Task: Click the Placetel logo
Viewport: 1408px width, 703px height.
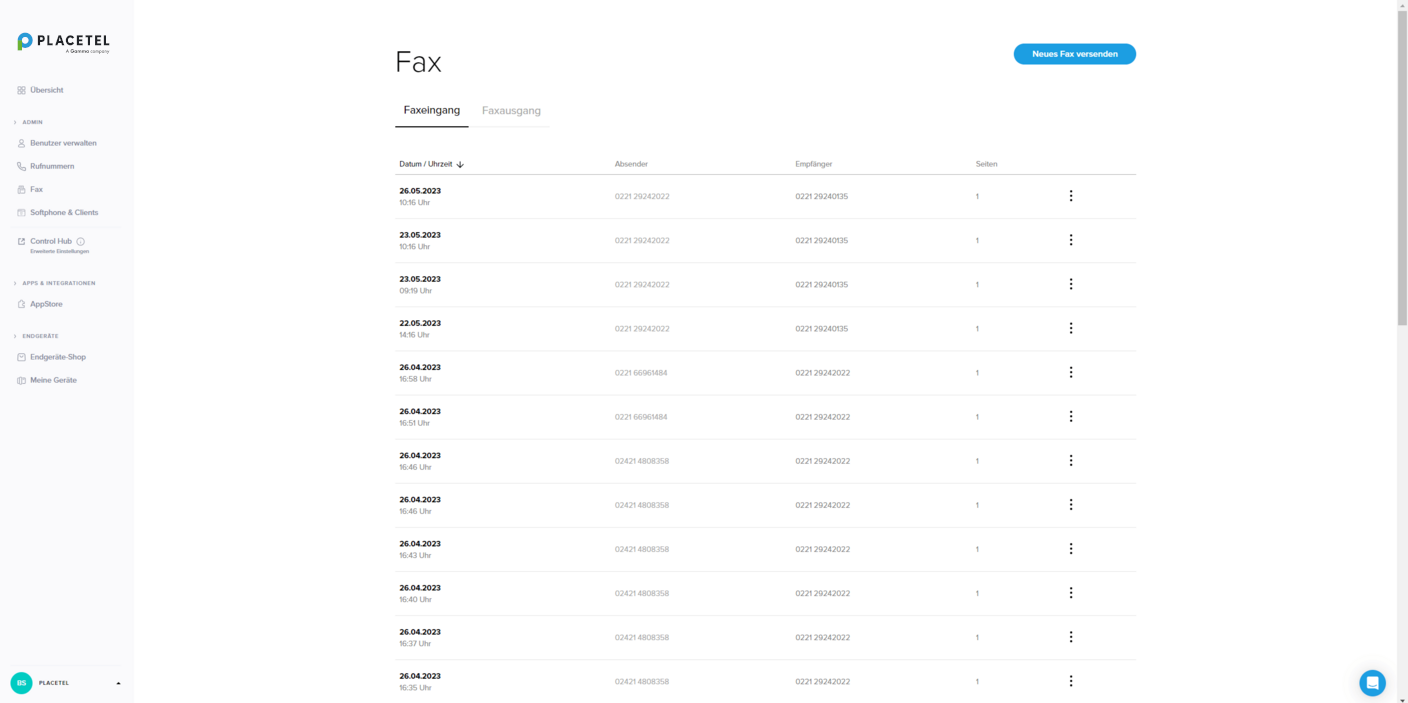Action: point(62,41)
